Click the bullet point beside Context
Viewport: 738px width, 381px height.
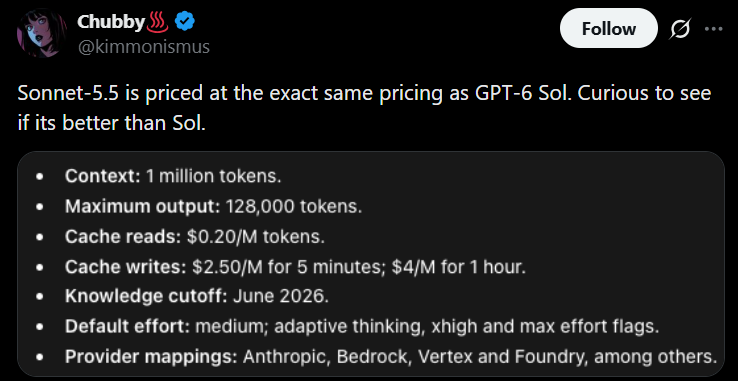40,177
